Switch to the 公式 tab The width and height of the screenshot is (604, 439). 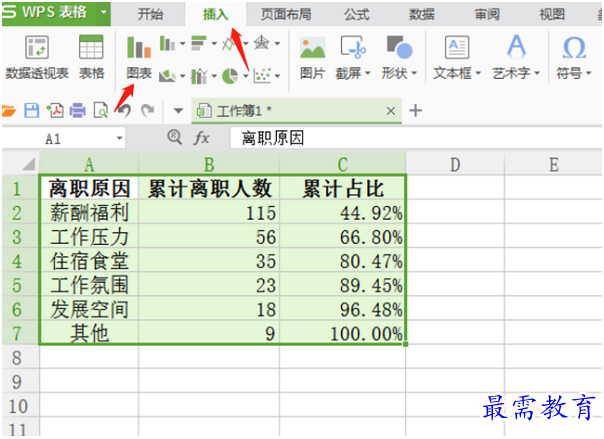click(x=357, y=15)
